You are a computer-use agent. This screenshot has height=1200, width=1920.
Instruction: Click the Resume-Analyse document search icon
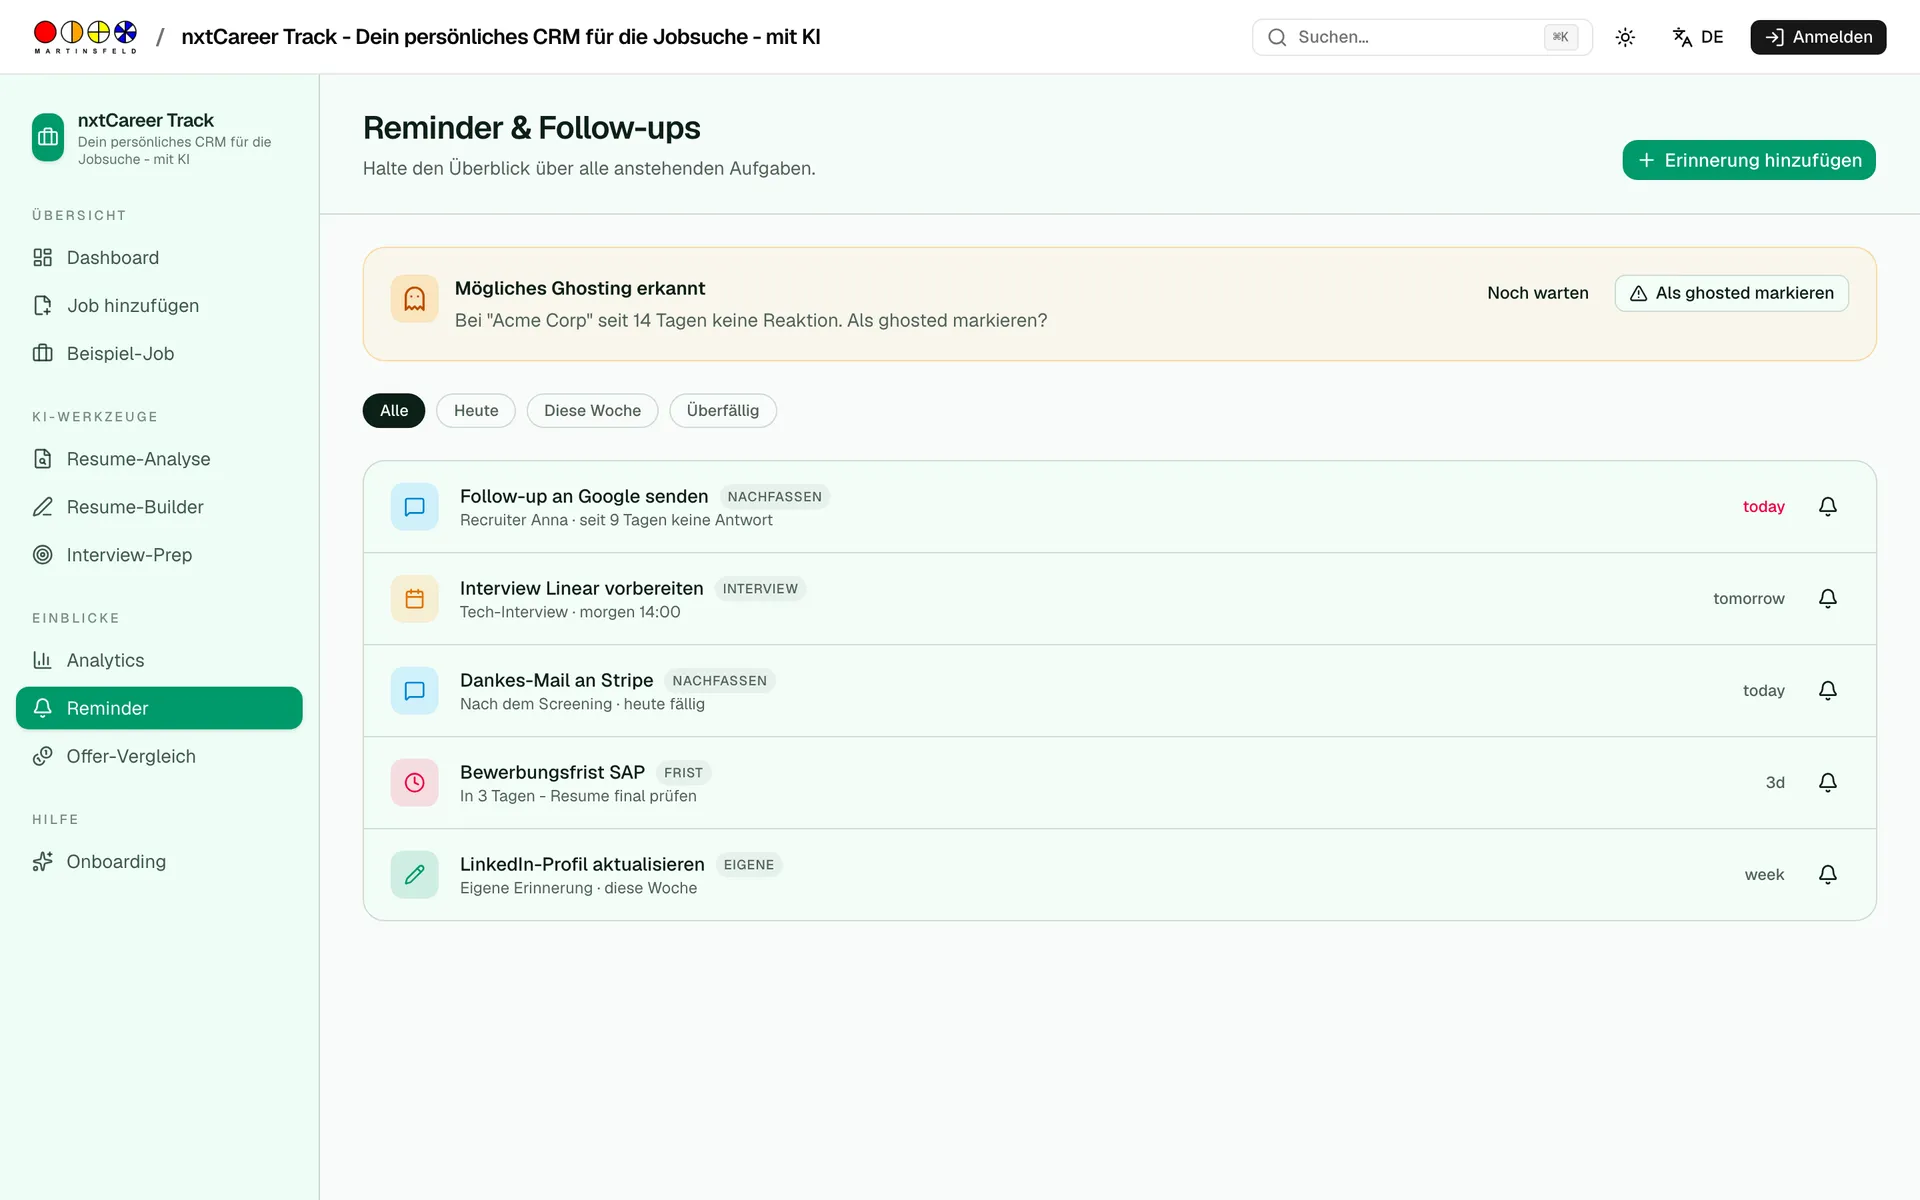click(x=42, y=459)
